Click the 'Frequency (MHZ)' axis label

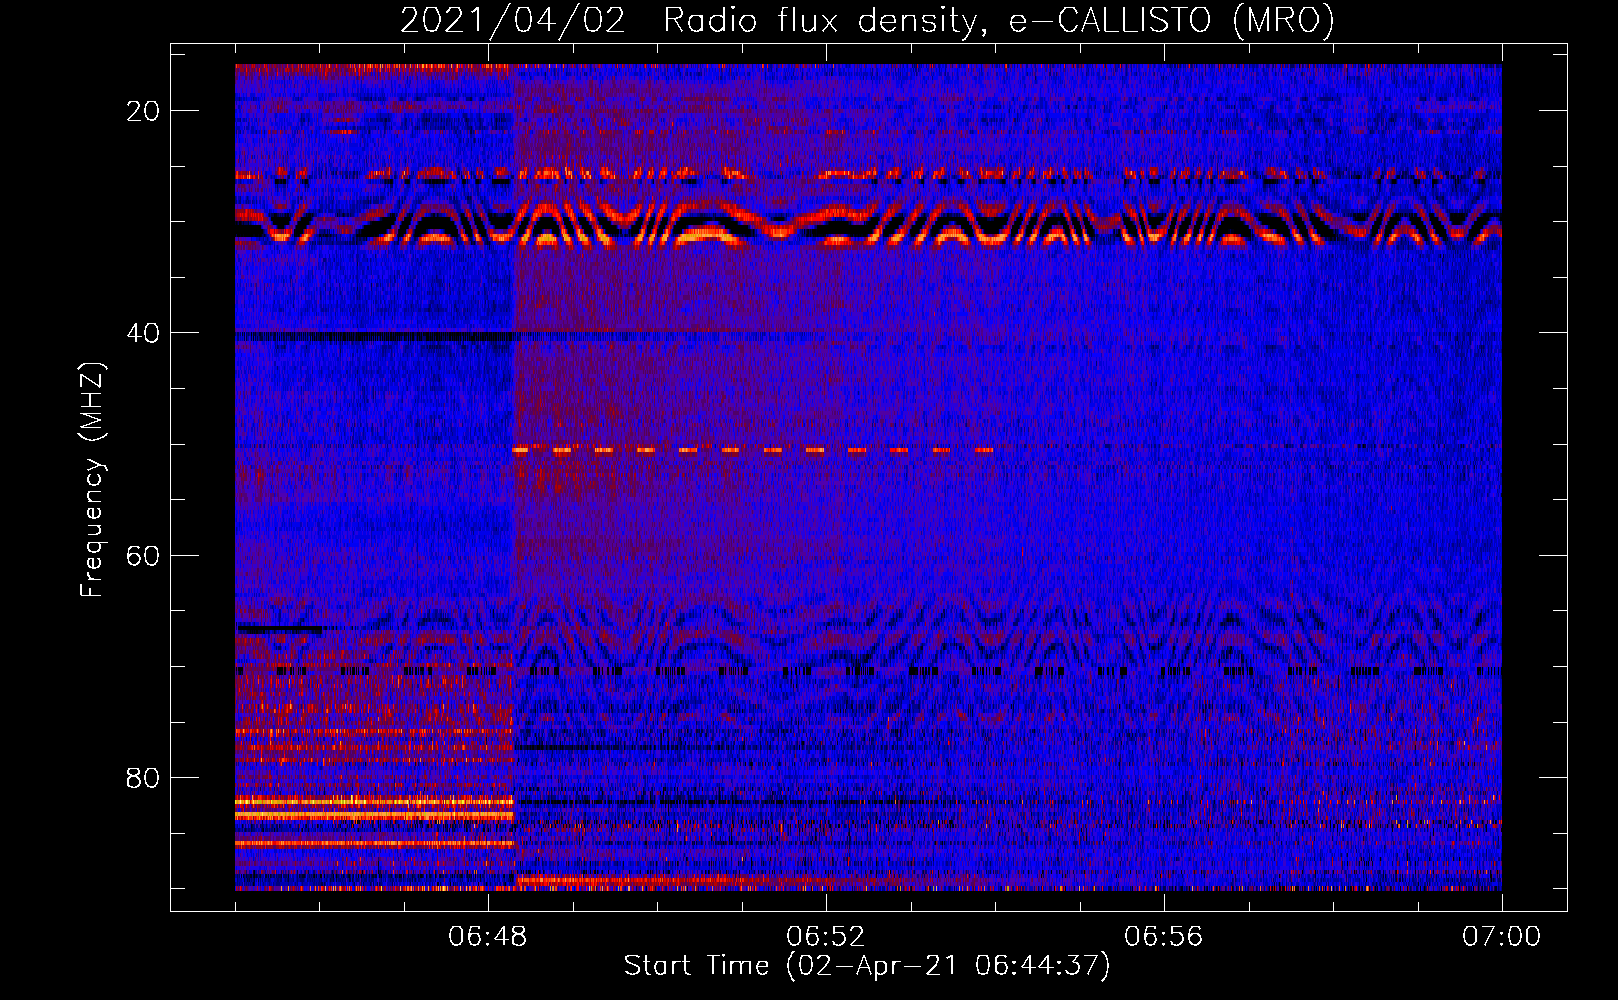[92, 479]
